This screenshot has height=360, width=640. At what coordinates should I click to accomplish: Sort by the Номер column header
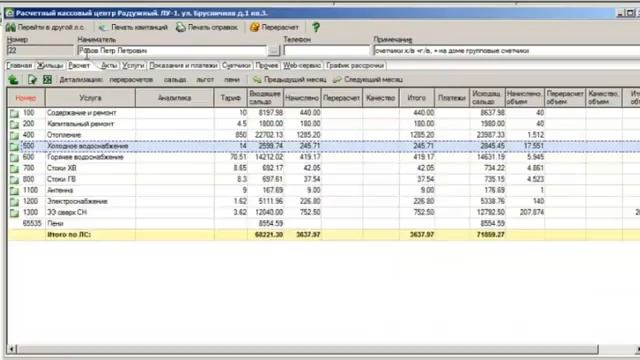[26, 98]
